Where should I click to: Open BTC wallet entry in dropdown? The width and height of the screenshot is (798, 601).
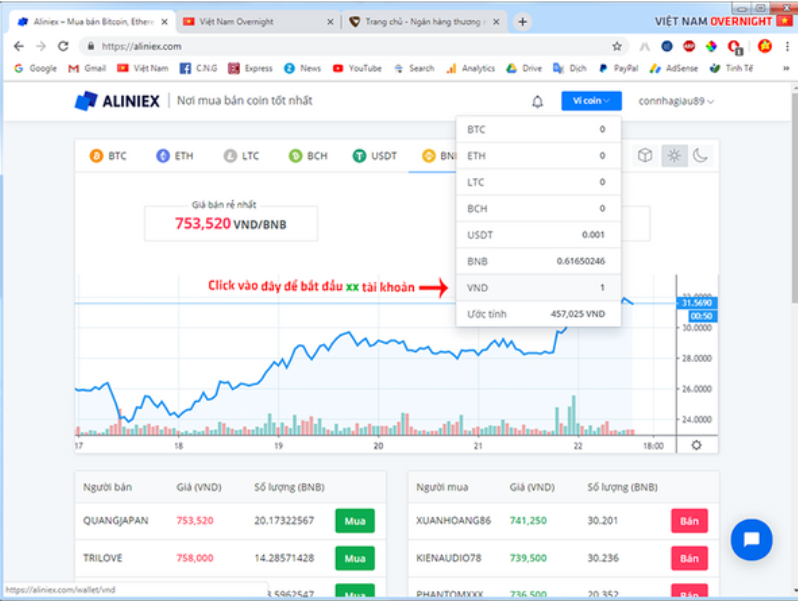(538, 129)
